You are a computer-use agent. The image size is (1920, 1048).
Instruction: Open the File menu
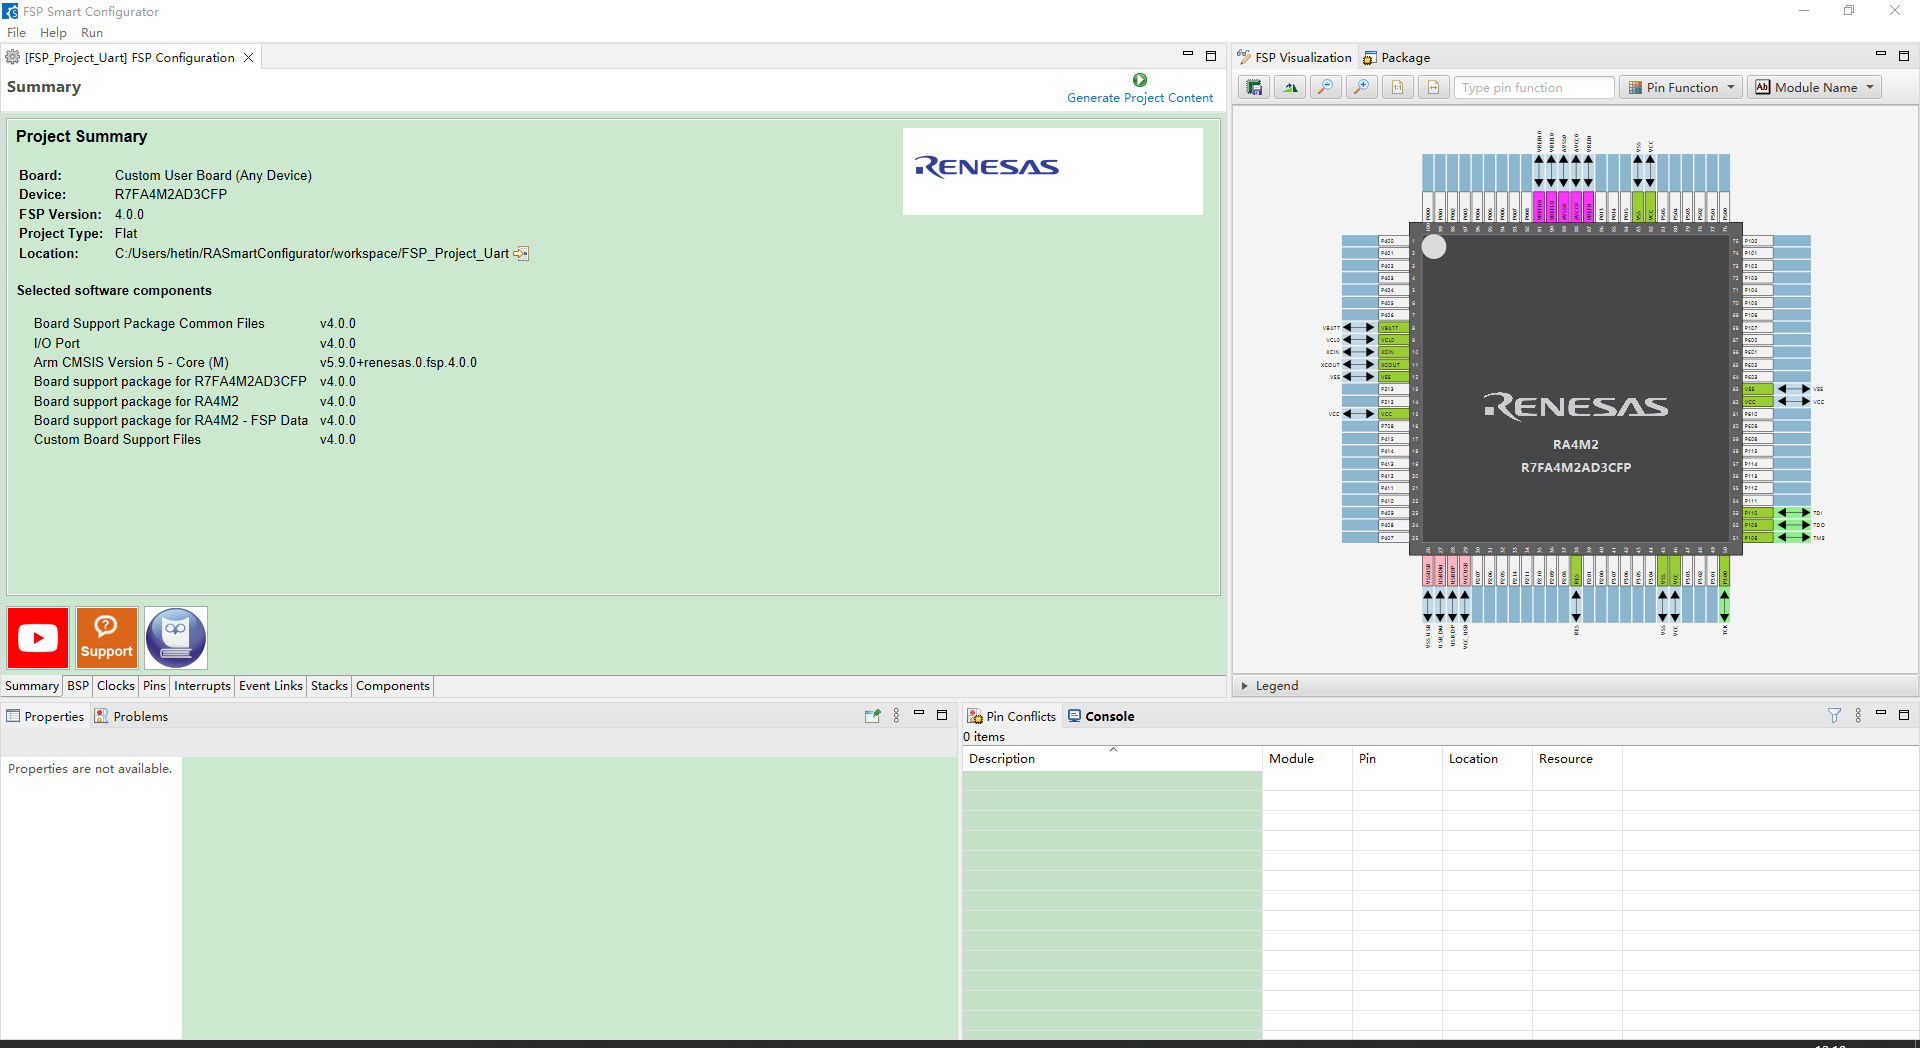(16, 33)
